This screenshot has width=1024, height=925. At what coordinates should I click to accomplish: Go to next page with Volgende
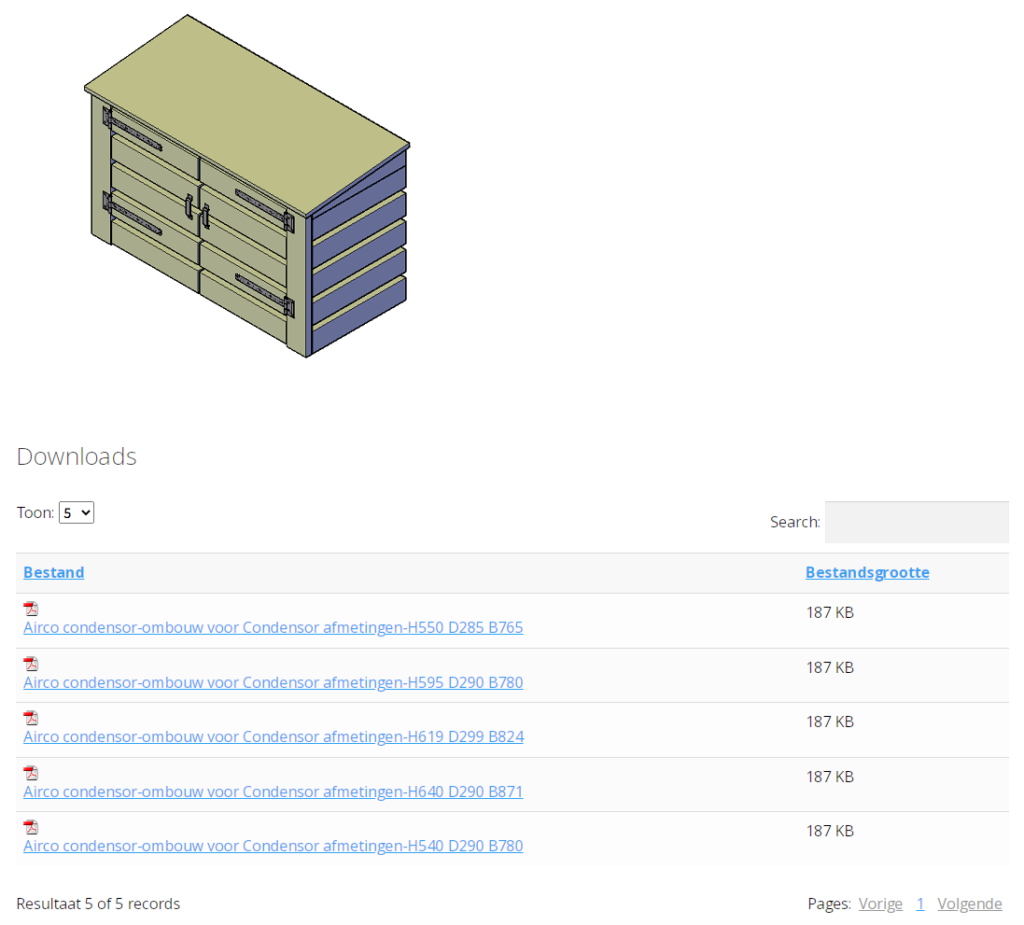point(969,904)
